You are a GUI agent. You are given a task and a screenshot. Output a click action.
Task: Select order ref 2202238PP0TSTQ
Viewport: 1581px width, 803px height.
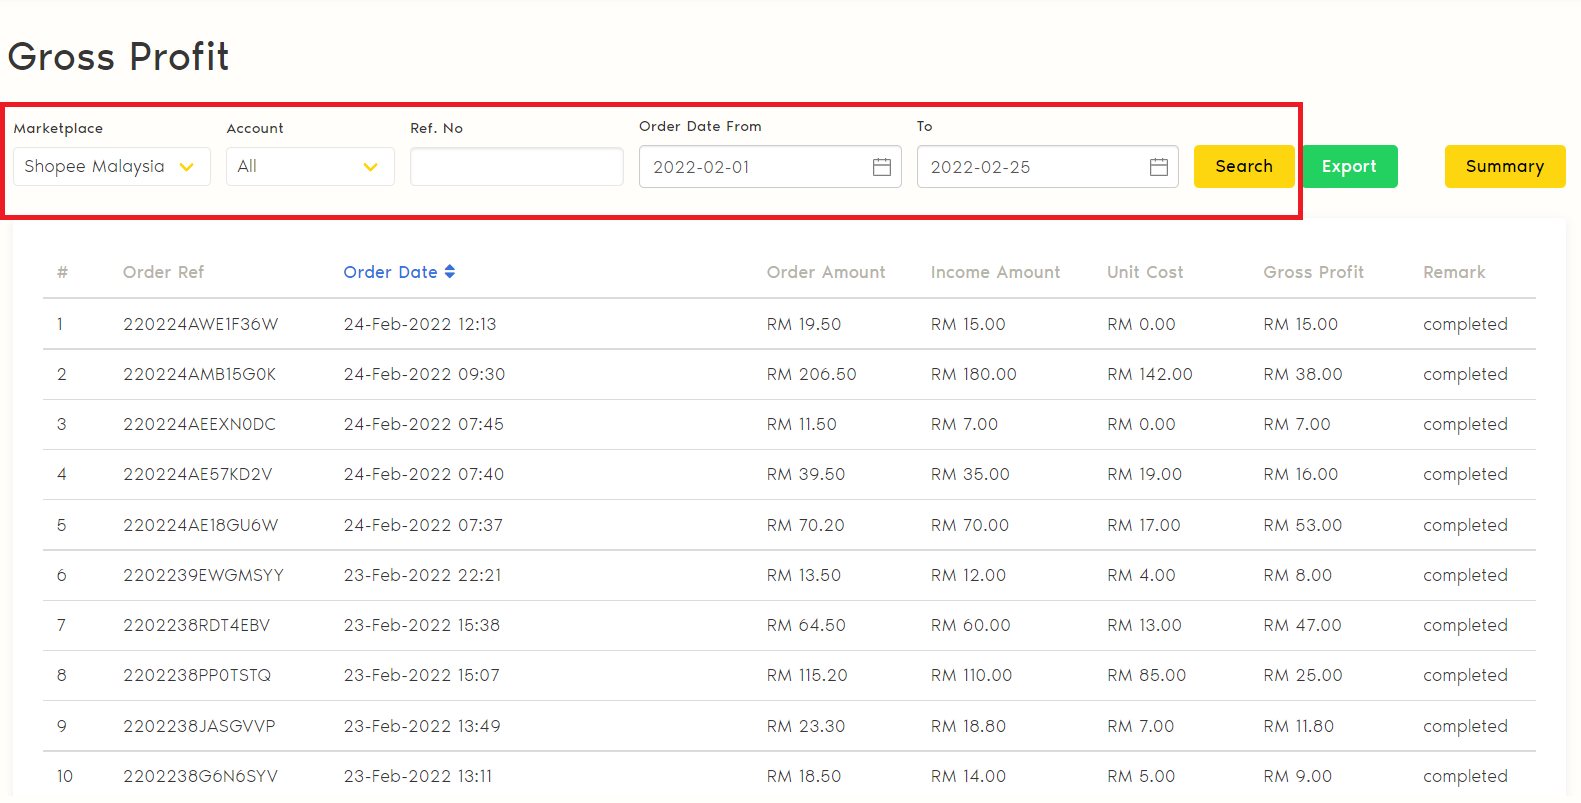tap(197, 675)
